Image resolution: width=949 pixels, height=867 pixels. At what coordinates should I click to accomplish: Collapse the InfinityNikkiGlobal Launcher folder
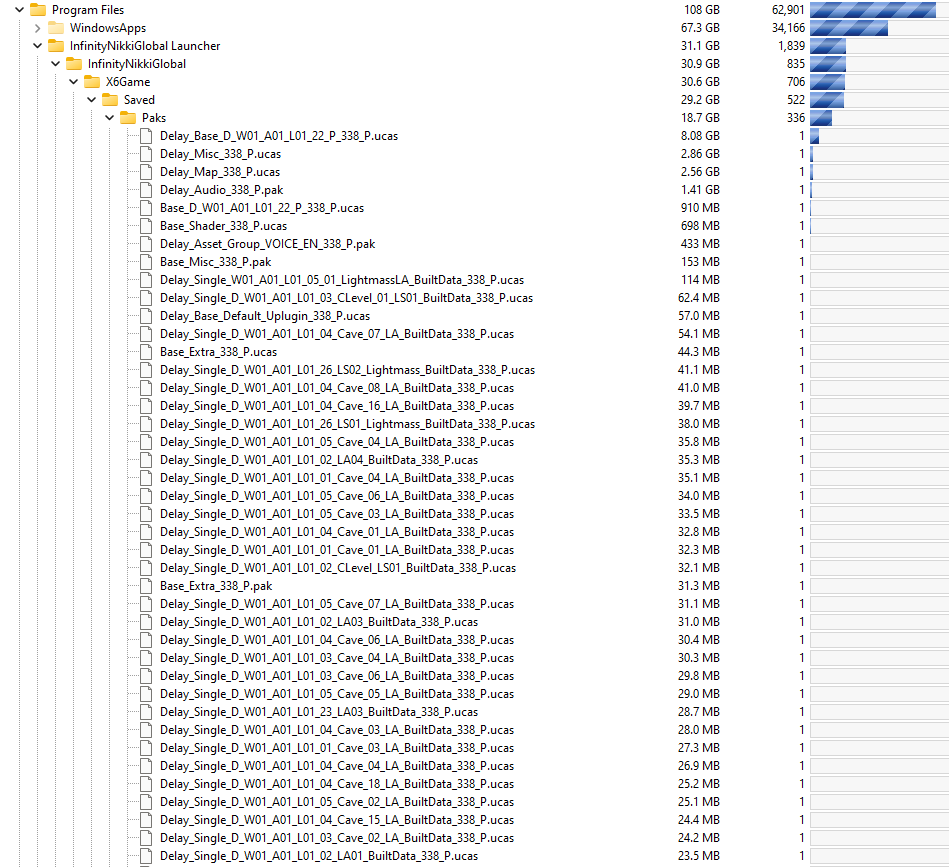38,46
